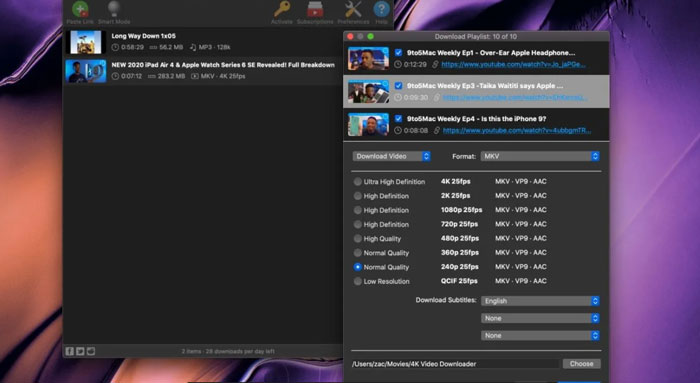Screen dimensions: 700x383
Task: Uncheck the 9to5Mac Weekly Ep4 checkbox
Action: click(x=398, y=119)
